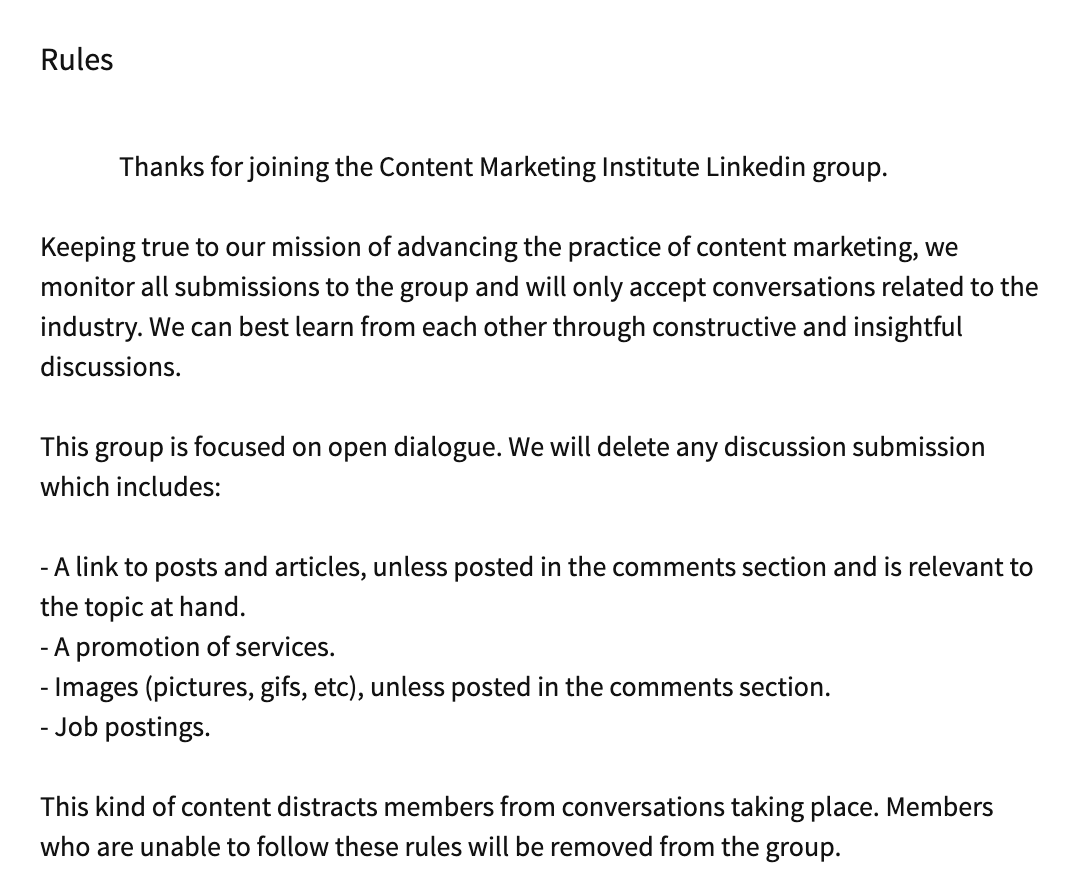Click the word discussions ending the paragraph
Image resolution: width=1090 pixels, height=876 pixels.
[x=111, y=367]
